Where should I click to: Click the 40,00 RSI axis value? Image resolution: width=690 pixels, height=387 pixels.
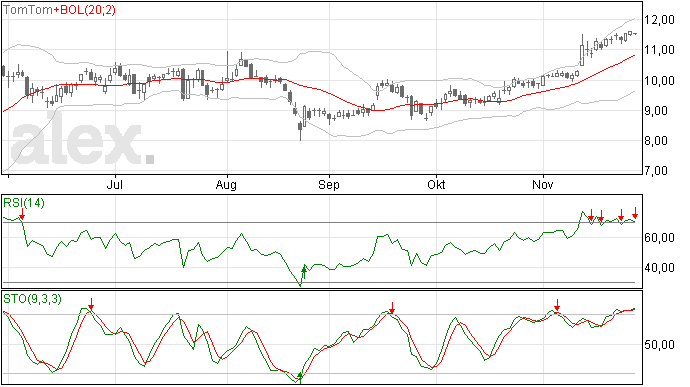point(659,268)
